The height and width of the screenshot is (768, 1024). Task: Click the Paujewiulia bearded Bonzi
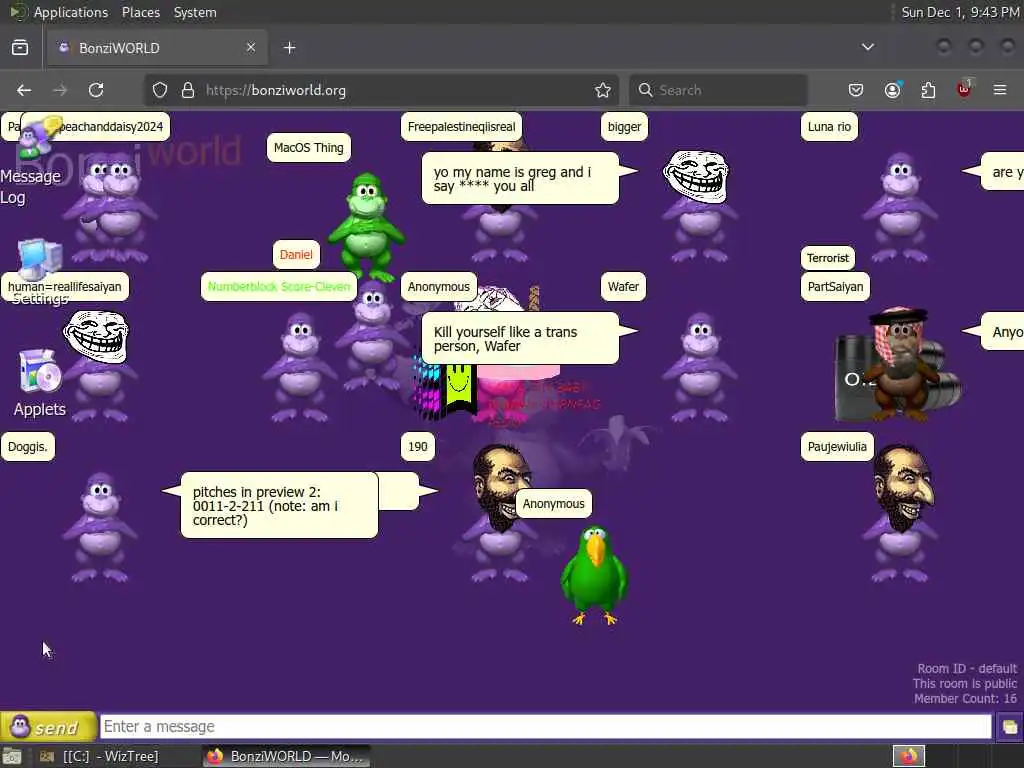(x=902, y=513)
